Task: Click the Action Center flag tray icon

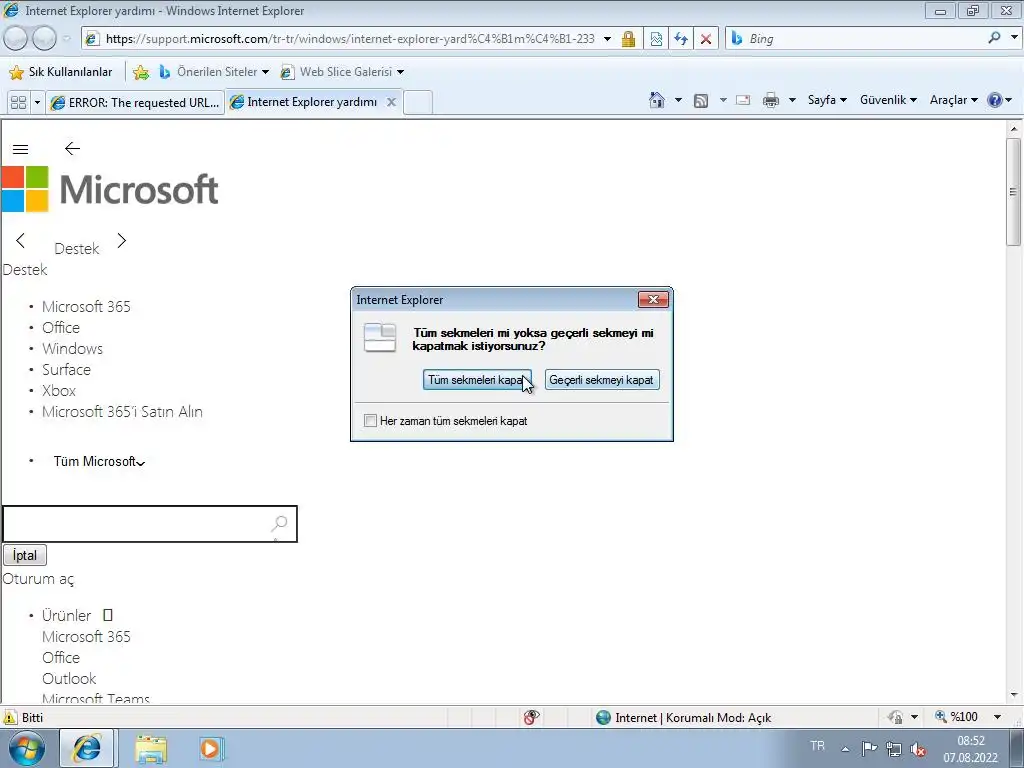Action: (869, 749)
